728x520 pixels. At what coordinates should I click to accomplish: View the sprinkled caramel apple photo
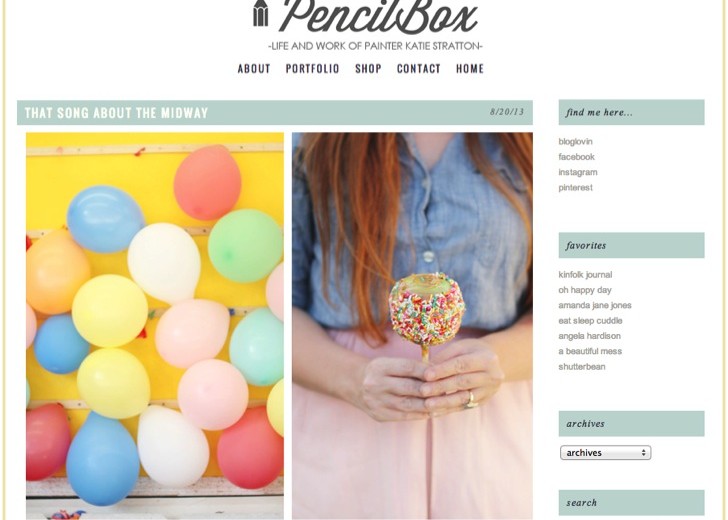412,326
